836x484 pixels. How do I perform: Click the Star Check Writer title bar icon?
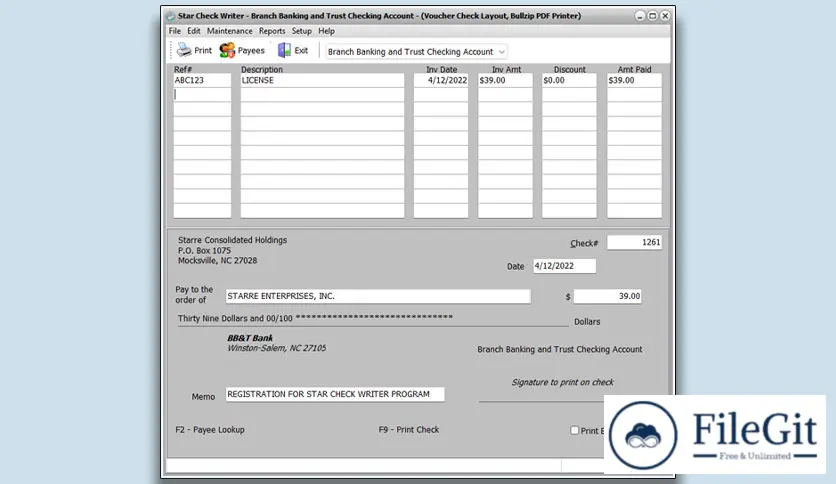click(171, 16)
